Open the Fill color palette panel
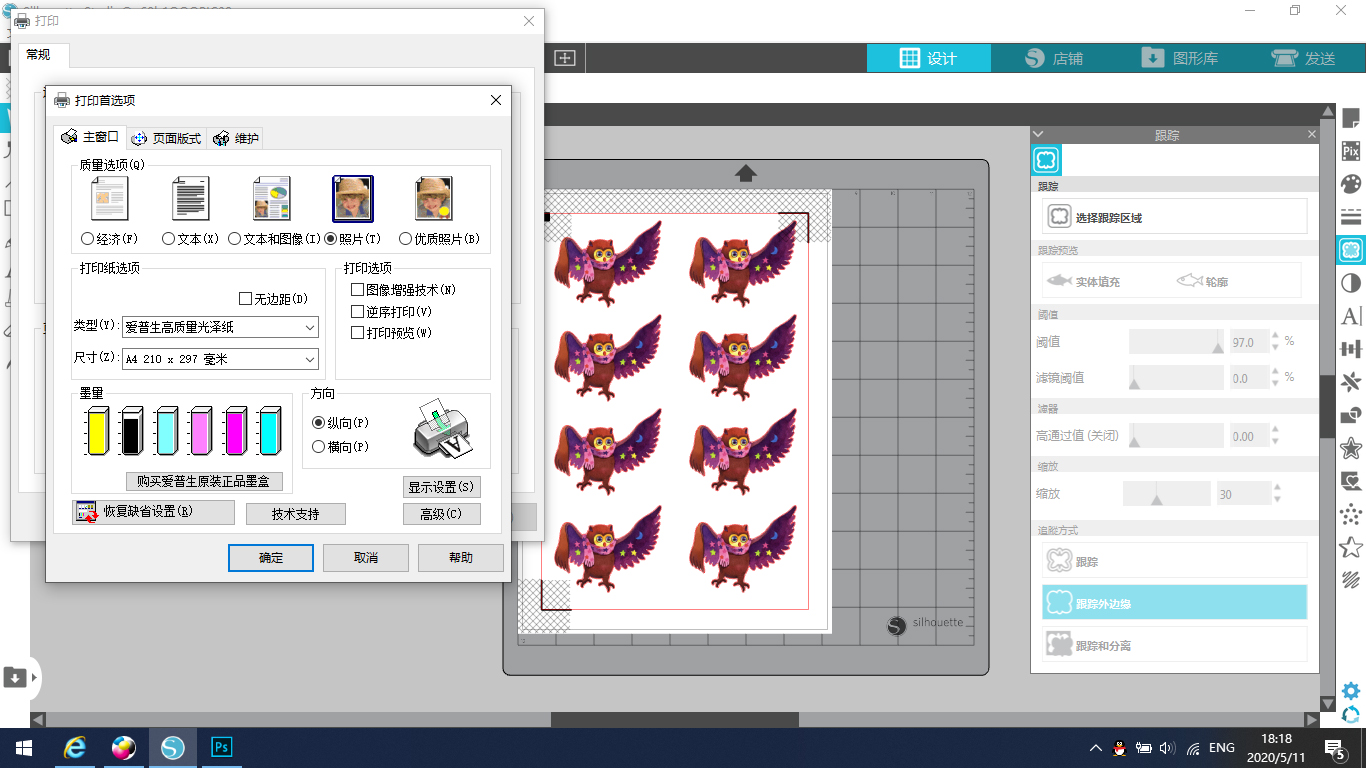 pyautogui.click(x=1351, y=184)
